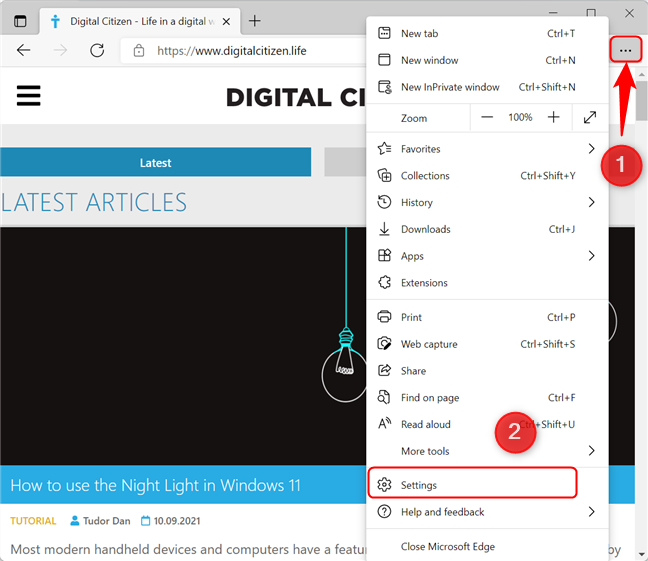Viewport: 648px width, 561px height.
Task: Expand the More tools submenu chevron
Action: point(591,451)
